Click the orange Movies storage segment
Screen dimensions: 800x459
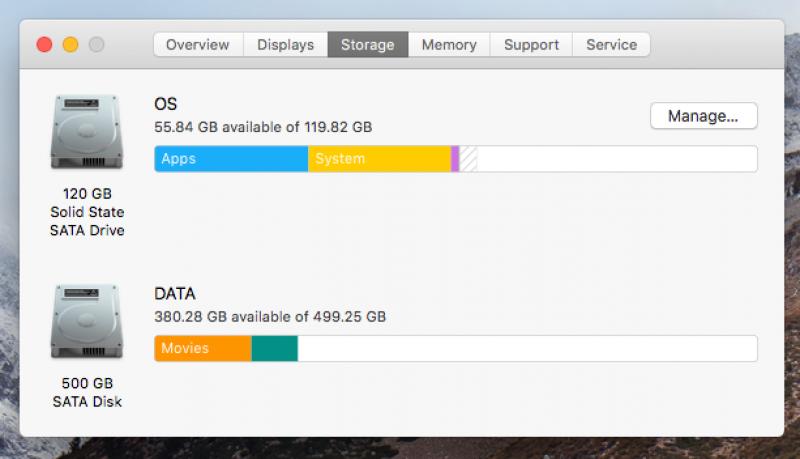point(203,348)
